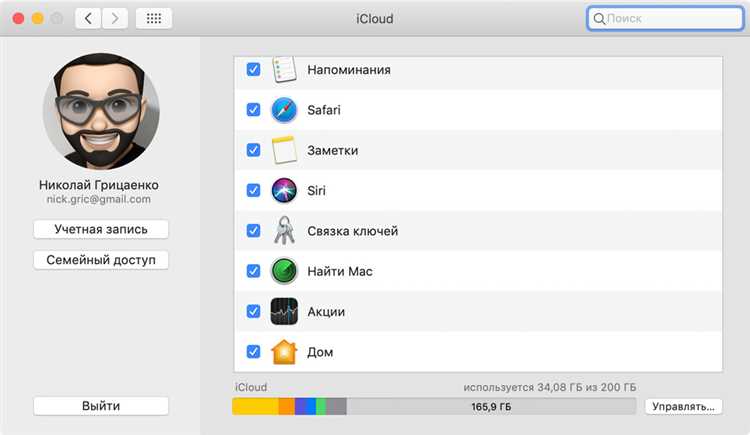750x435 pixels.
Task: Select the Safari label text
Action: coord(324,110)
